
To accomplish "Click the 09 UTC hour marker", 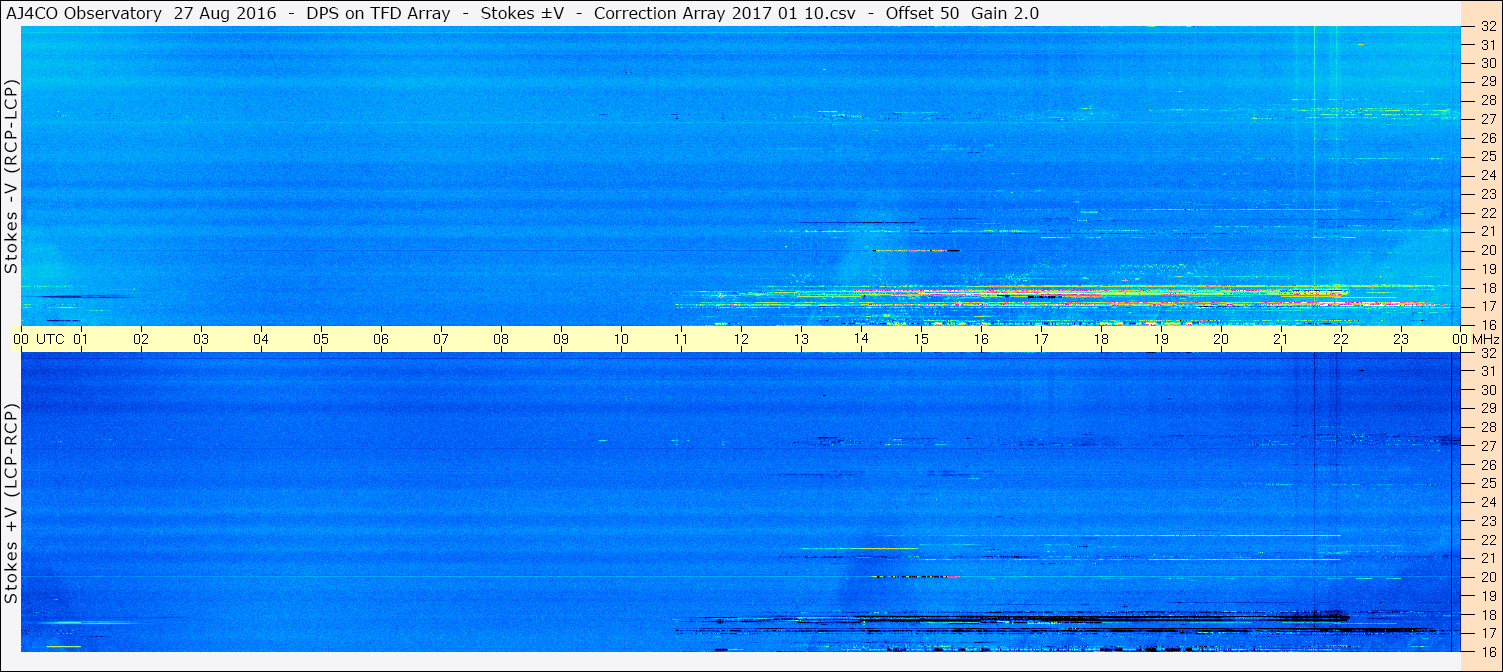I will tap(561, 339).
